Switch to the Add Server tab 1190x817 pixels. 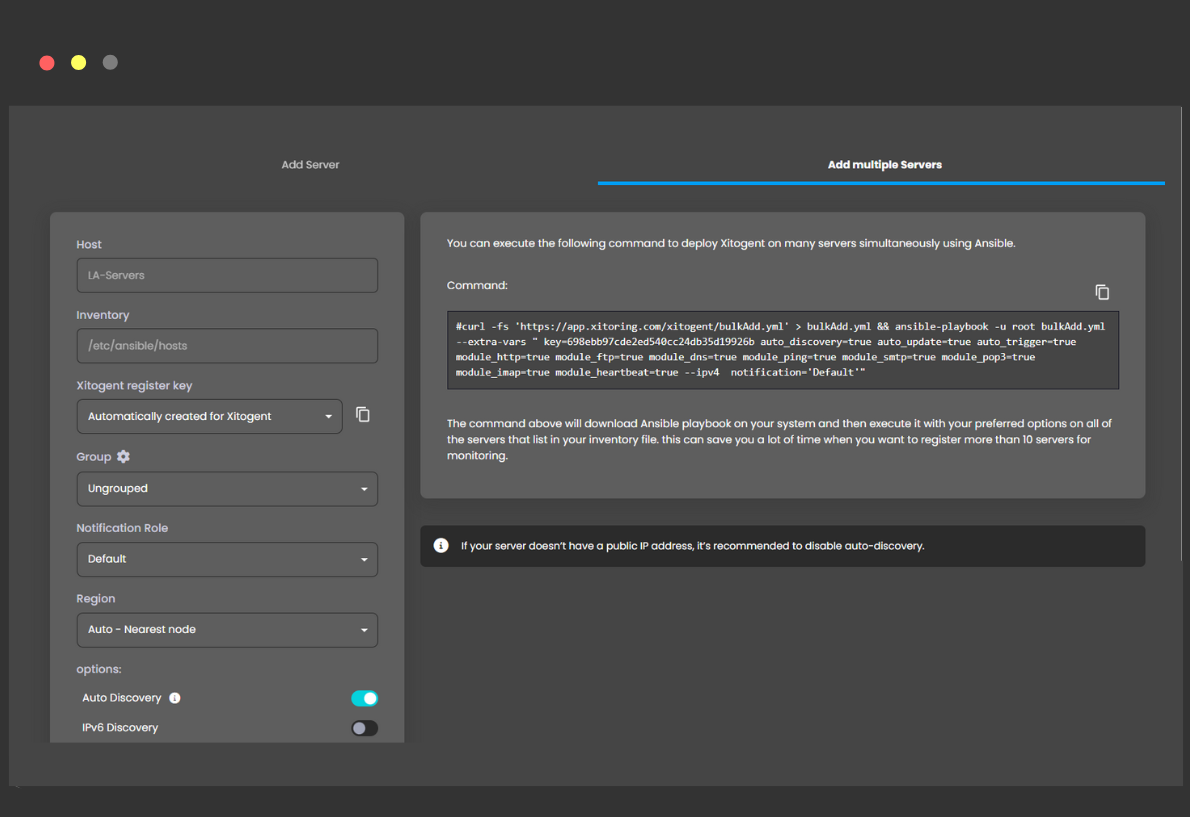coord(310,165)
